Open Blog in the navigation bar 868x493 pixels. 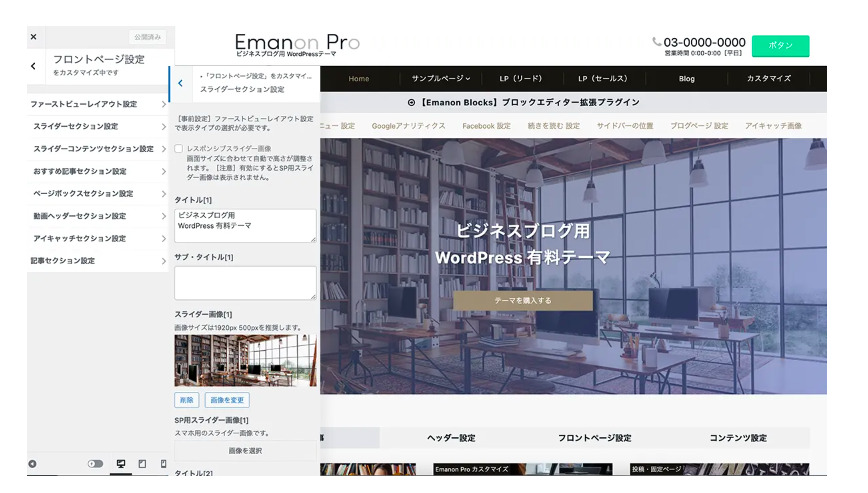[686, 79]
